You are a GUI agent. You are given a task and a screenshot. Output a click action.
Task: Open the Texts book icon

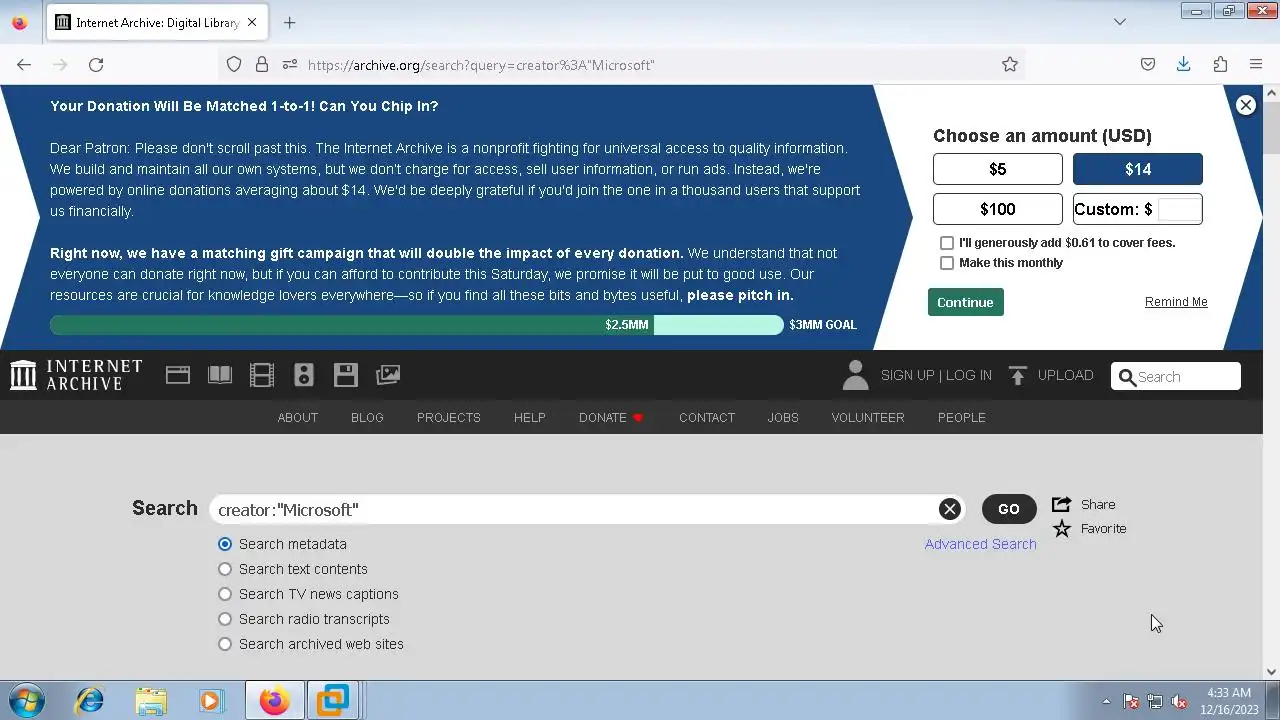coord(220,375)
